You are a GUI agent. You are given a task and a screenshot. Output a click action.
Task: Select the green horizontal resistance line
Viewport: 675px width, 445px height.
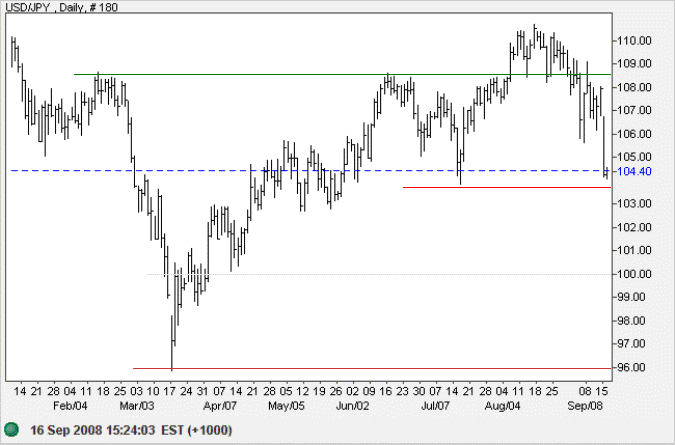click(342, 74)
